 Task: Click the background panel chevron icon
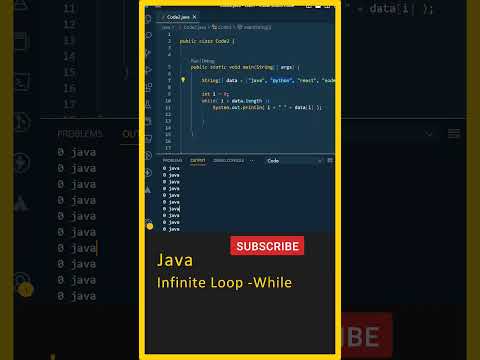(429, 134)
